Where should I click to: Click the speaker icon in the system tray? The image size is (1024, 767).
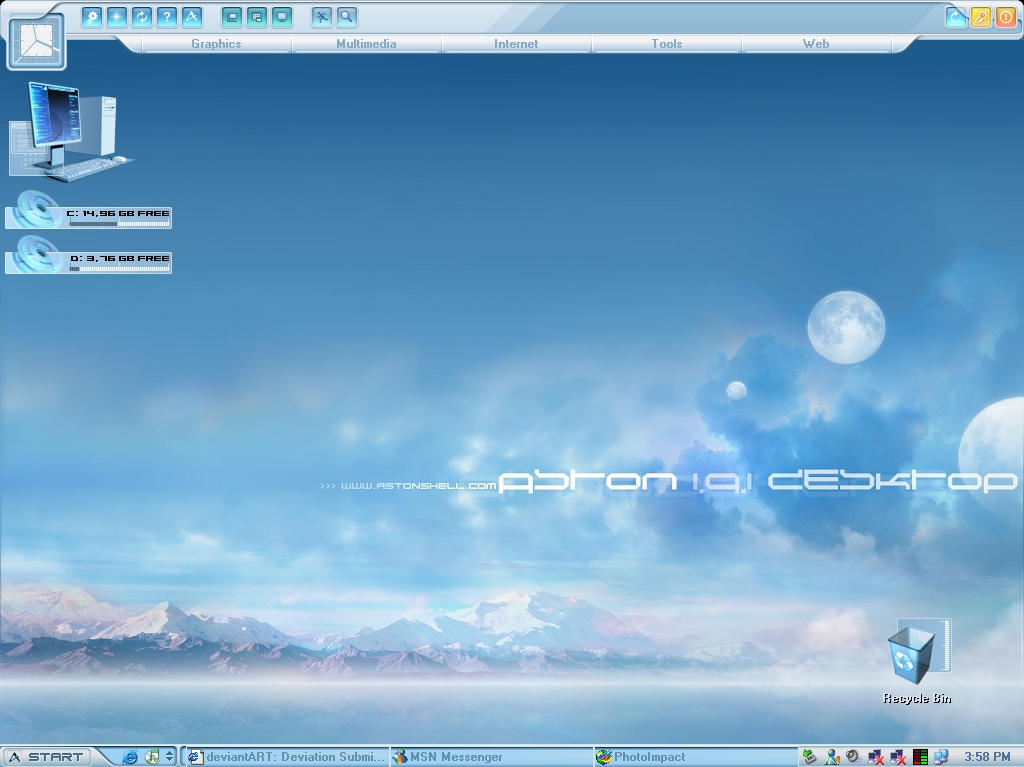(x=853, y=756)
